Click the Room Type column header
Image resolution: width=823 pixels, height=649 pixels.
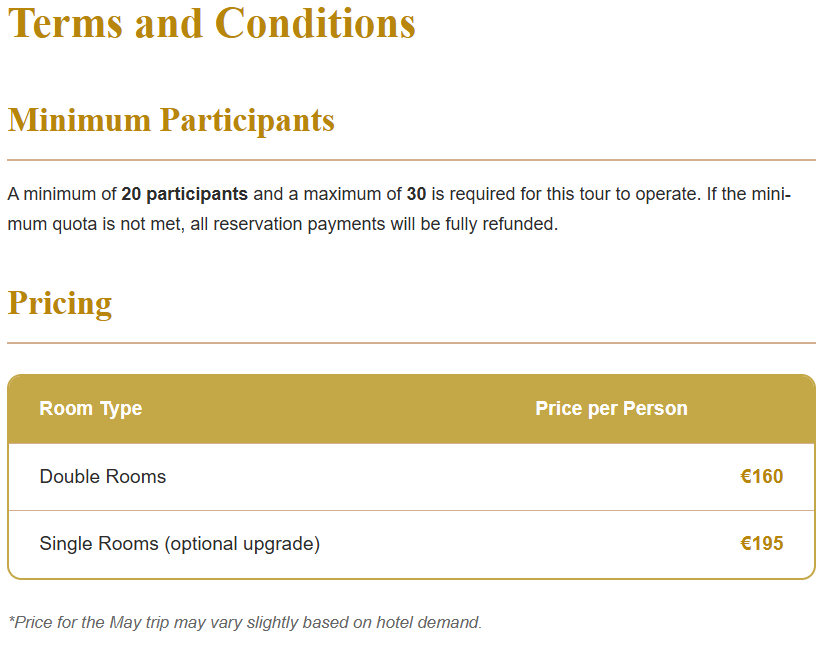pyautogui.click(x=91, y=408)
